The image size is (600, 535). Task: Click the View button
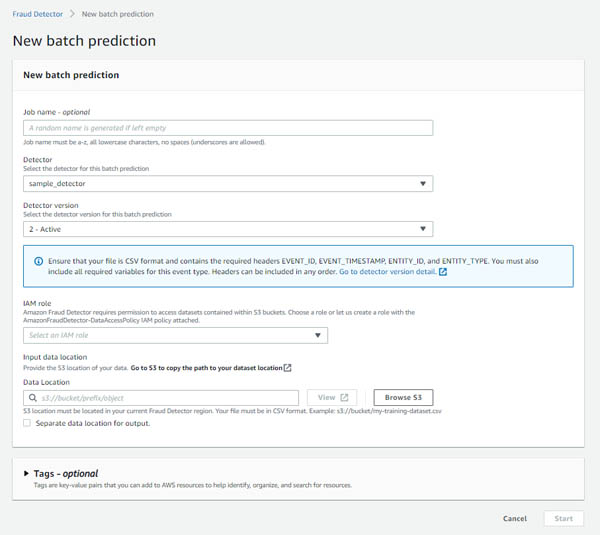click(332, 398)
